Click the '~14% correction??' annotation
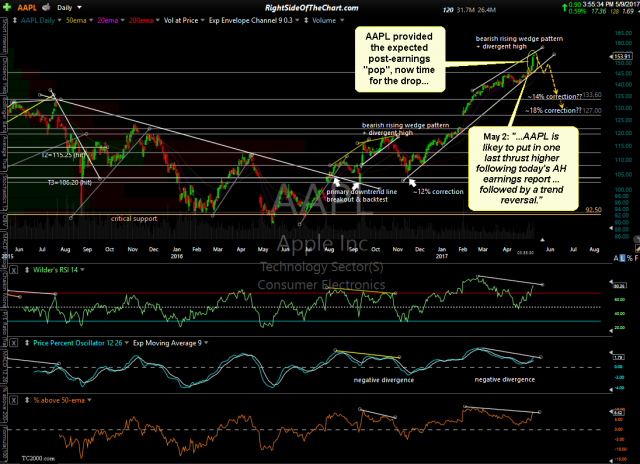The width and height of the screenshot is (640, 464). point(555,97)
